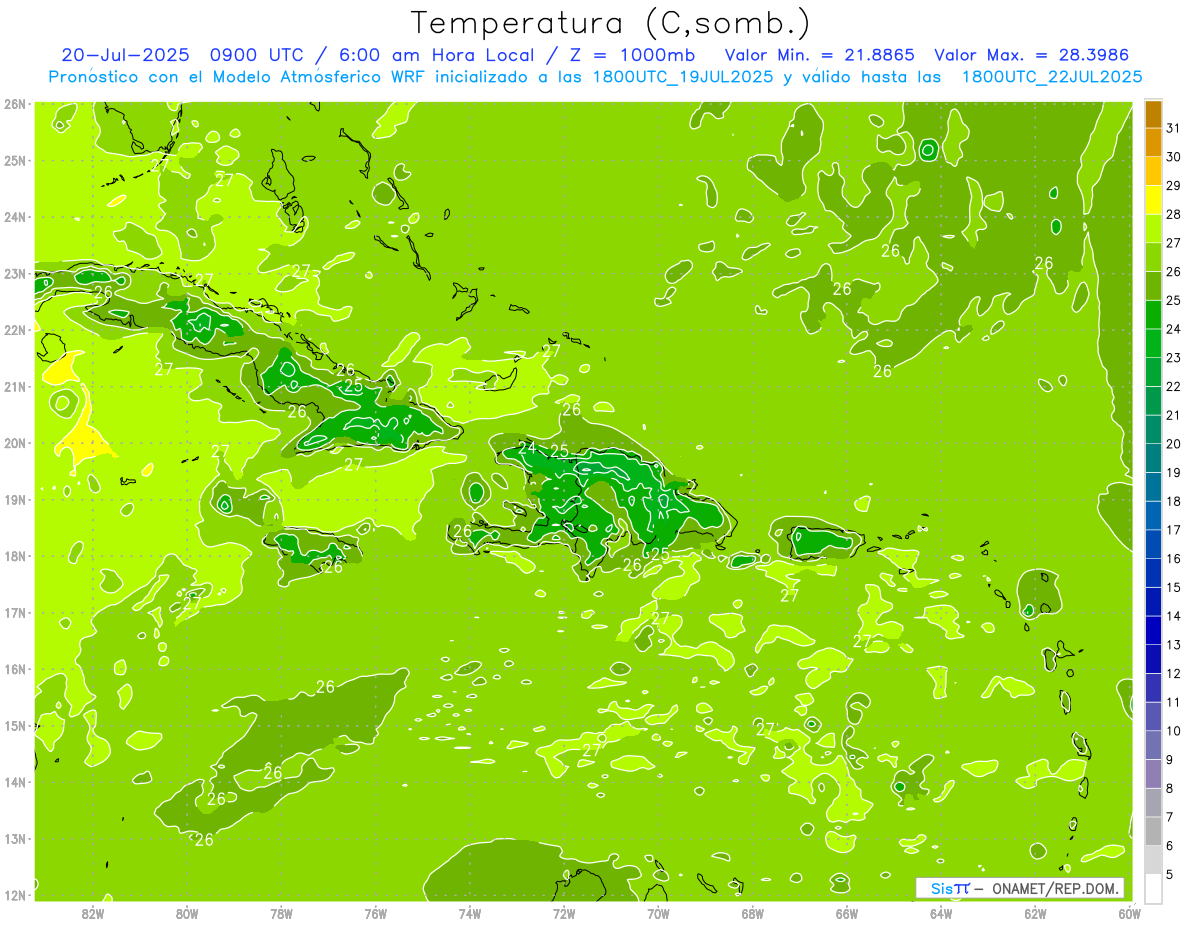Click the "24N" latitude axis label
The image size is (1200, 927).
tap(15, 217)
